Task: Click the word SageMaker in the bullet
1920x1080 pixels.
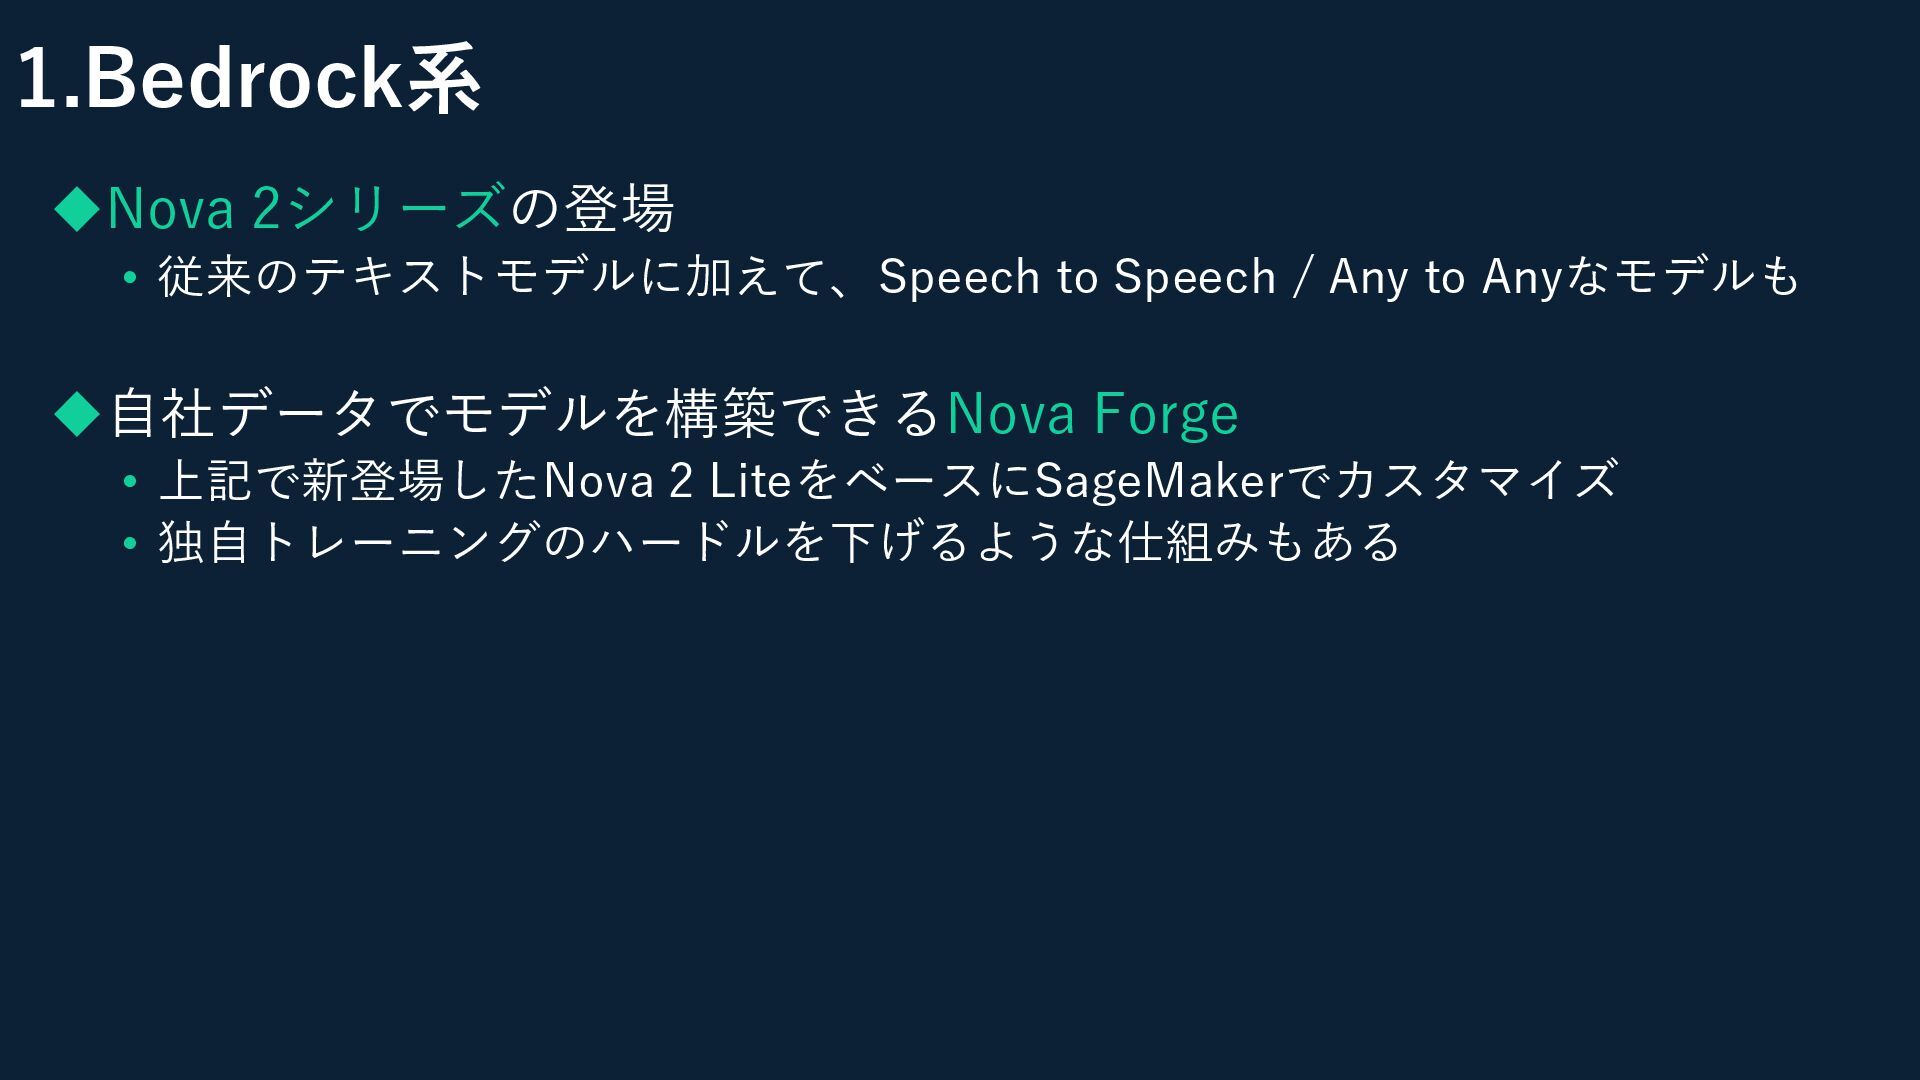Action: coord(1159,481)
